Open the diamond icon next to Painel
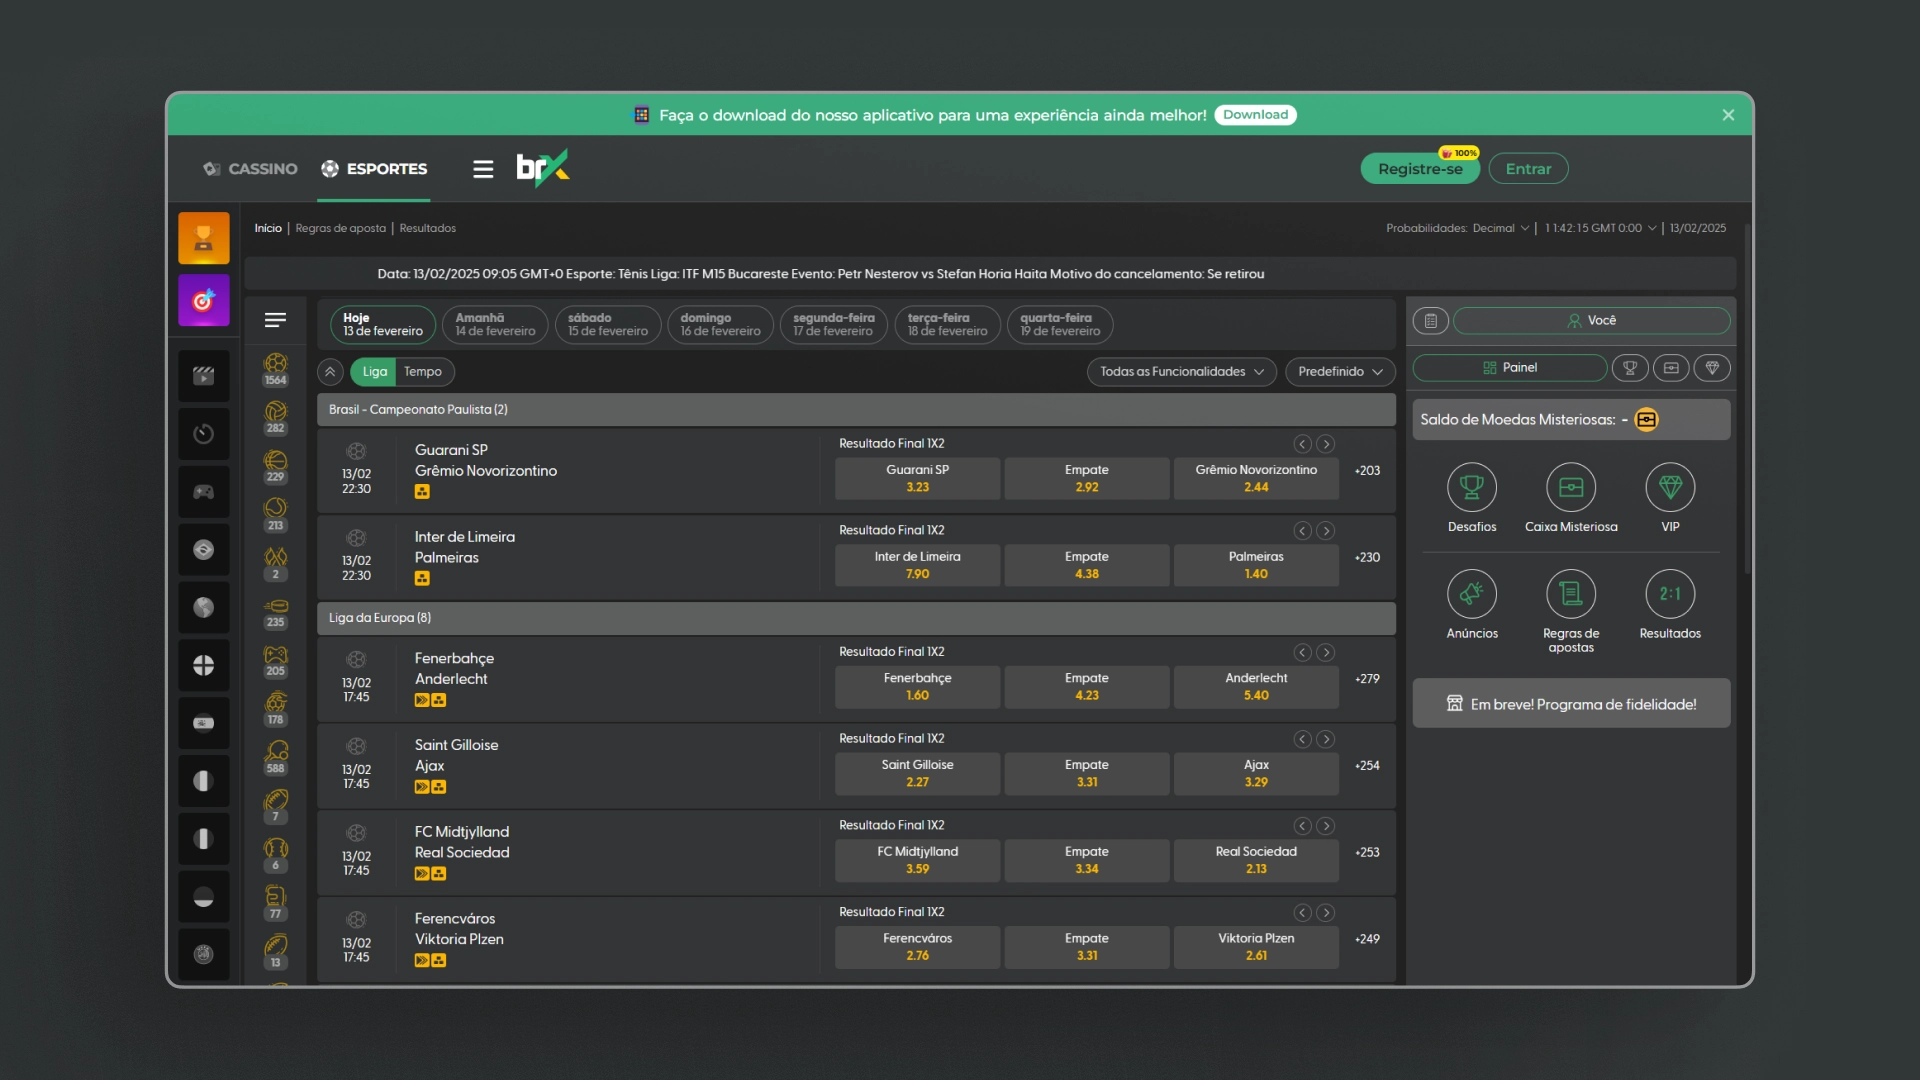Viewport: 1920px width, 1080px height. click(1712, 368)
